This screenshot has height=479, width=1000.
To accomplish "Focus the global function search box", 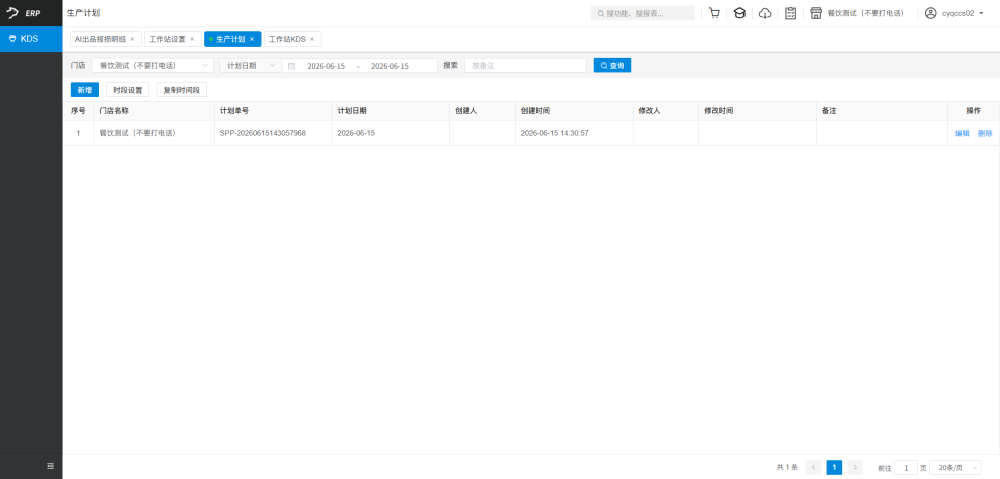I will point(643,13).
